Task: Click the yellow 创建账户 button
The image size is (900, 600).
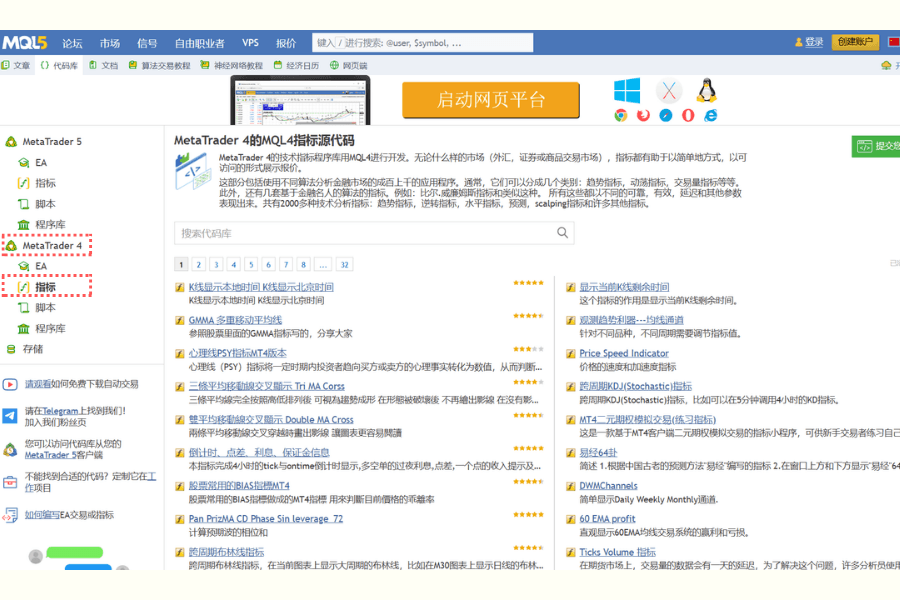Action: pyautogui.click(x=855, y=43)
